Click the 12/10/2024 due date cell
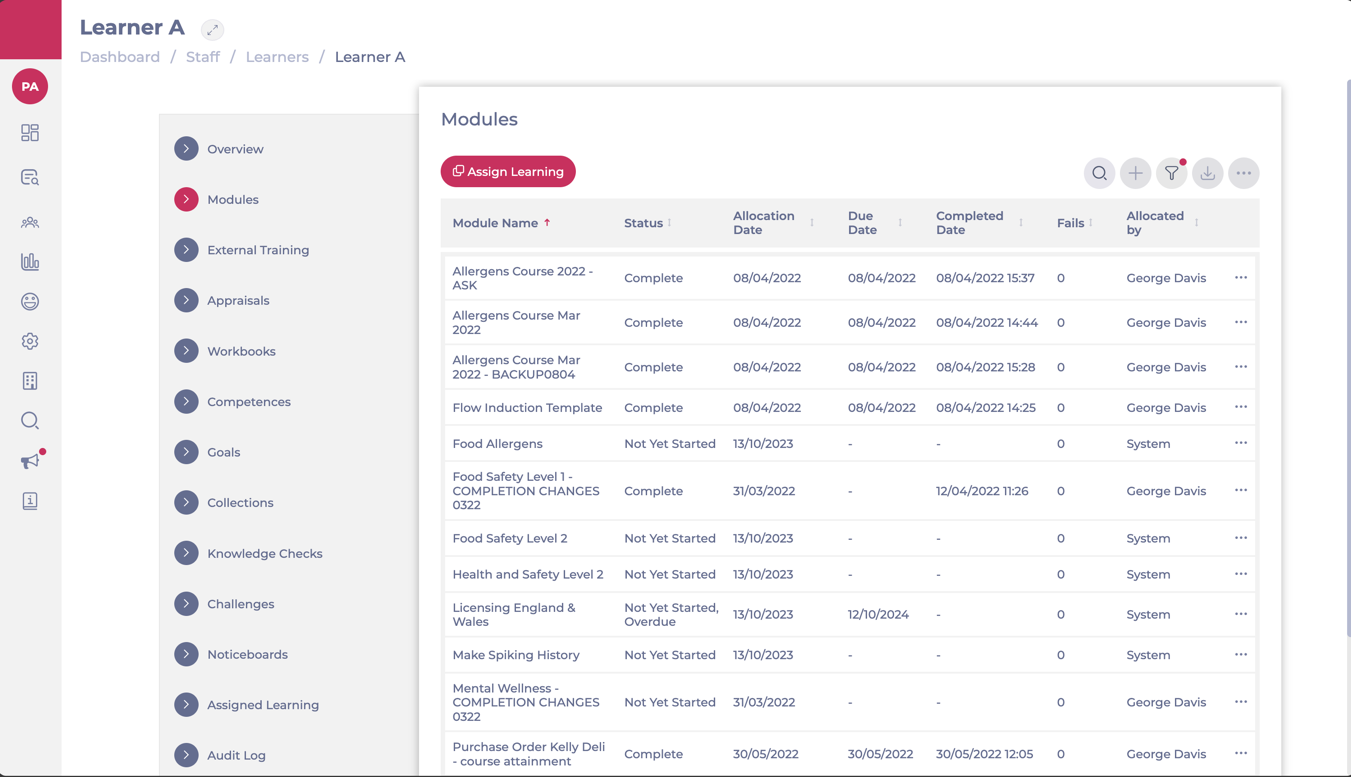The image size is (1351, 777). tap(878, 614)
